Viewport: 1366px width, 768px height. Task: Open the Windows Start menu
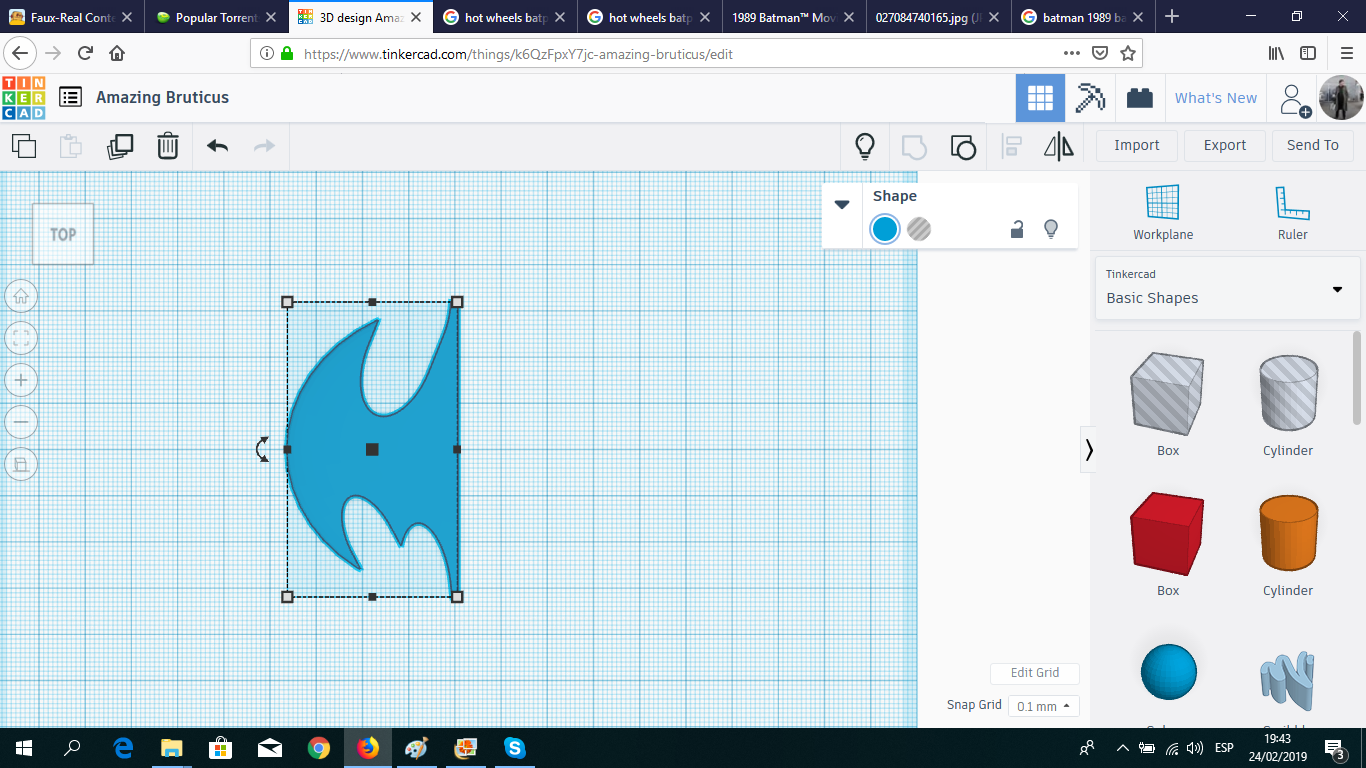pyautogui.click(x=24, y=747)
